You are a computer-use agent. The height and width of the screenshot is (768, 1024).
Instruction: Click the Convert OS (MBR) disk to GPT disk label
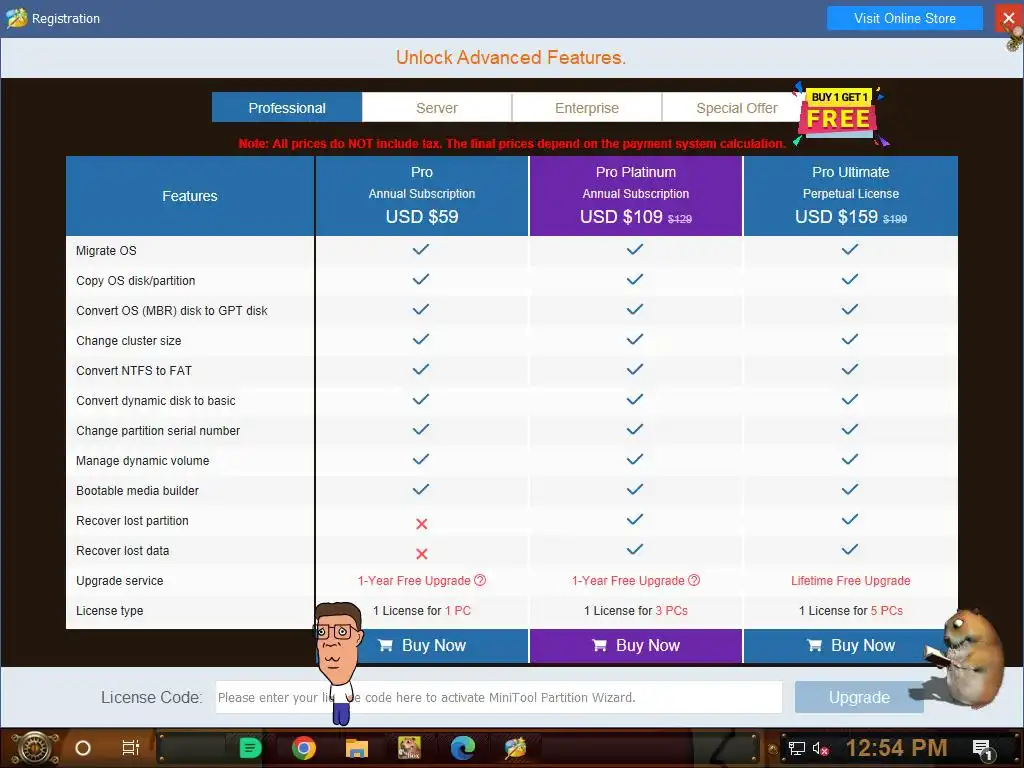(172, 311)
